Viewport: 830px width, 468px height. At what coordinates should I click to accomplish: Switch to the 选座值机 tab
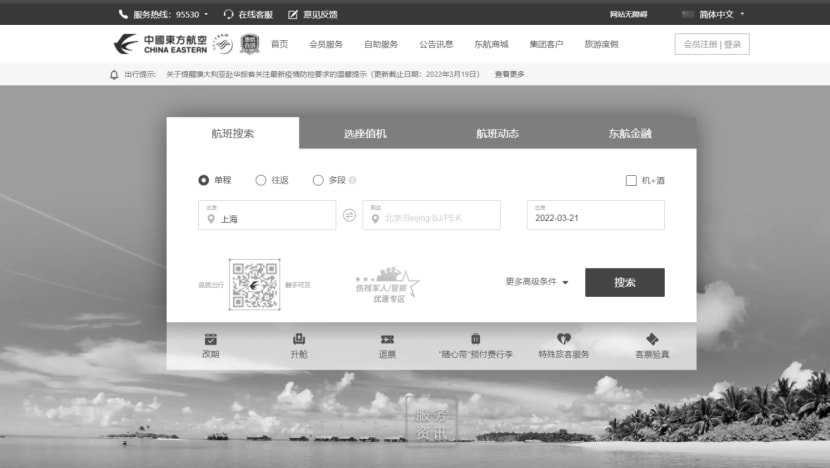(x=365, y=133)
